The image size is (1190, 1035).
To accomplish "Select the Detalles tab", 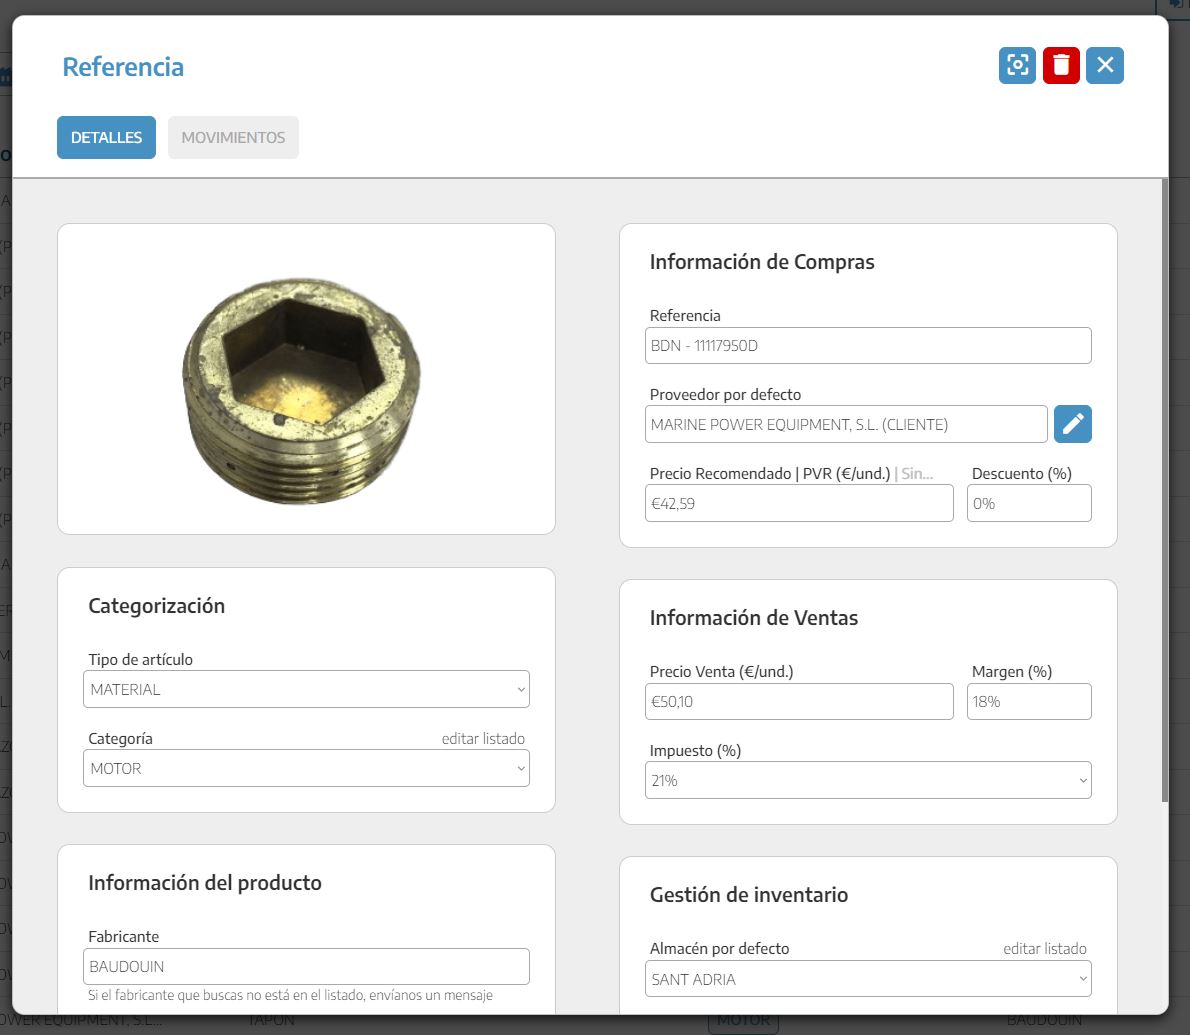I will point(106,138).
